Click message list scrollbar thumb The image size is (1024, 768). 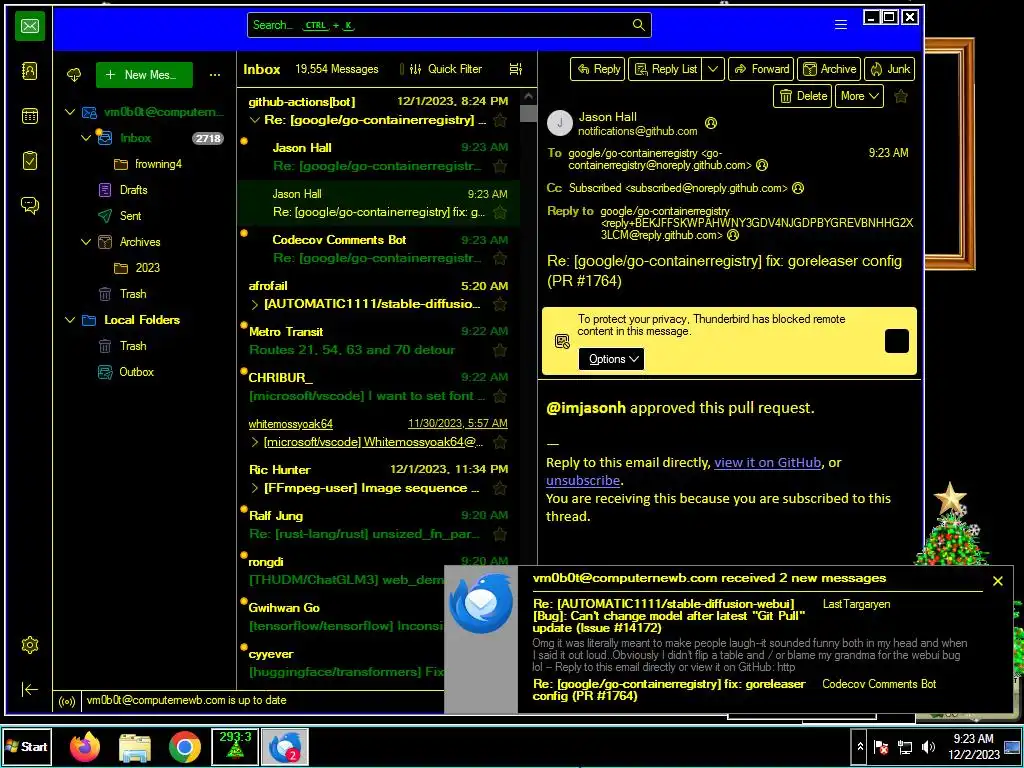point(528,113)
